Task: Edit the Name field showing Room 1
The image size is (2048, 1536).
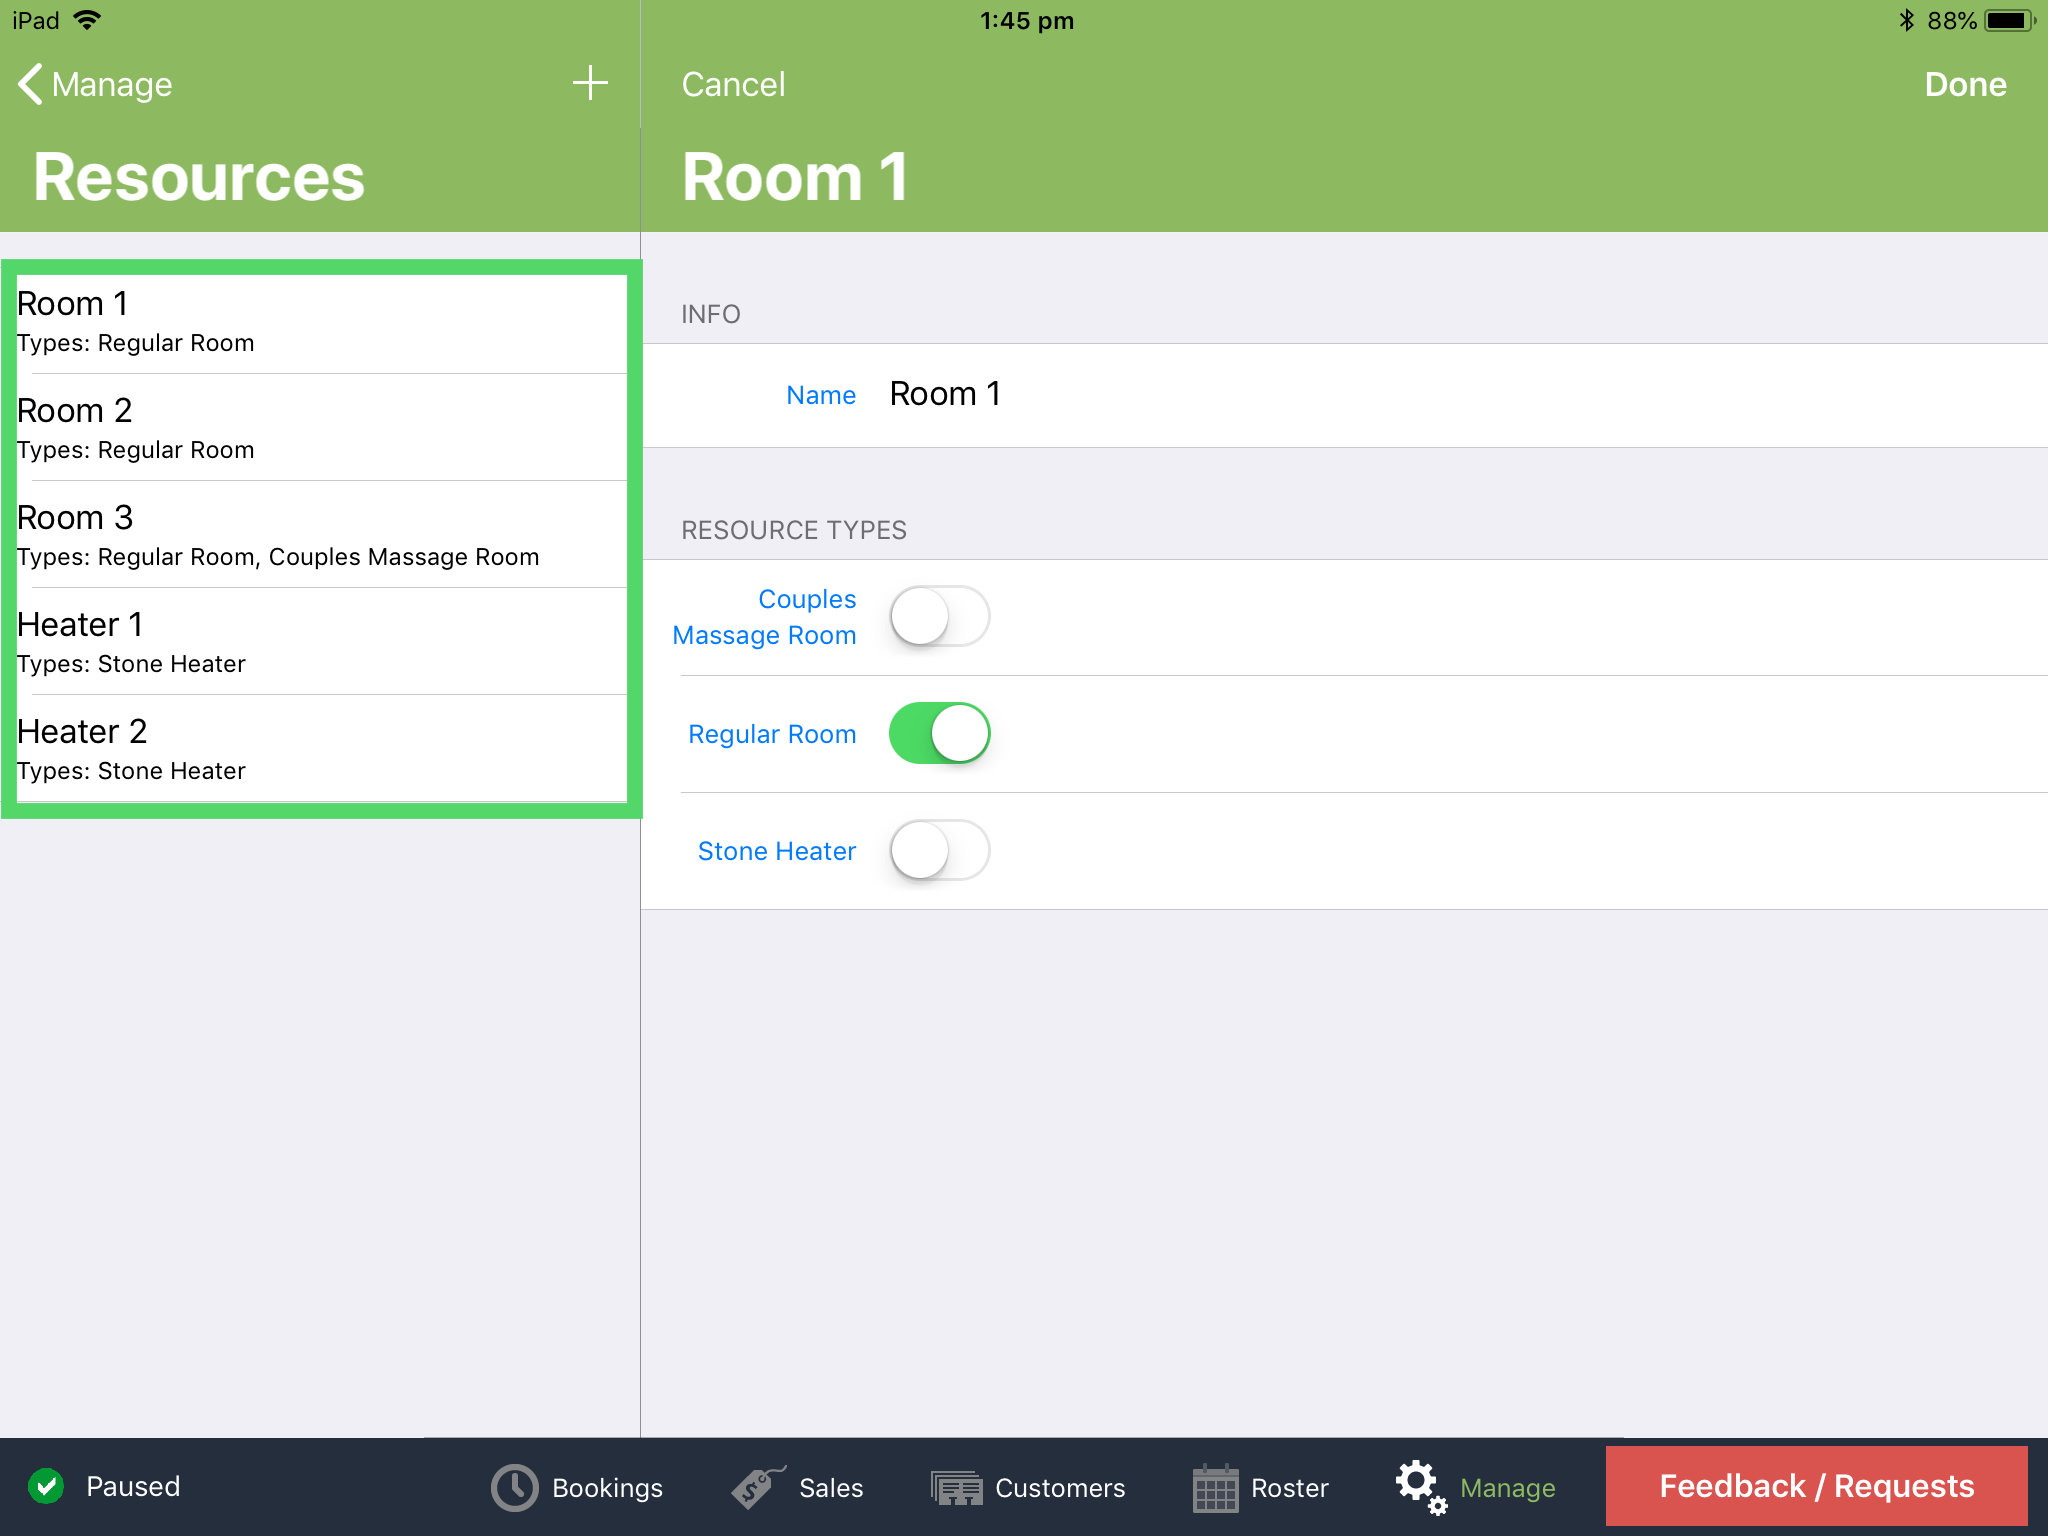Action: [x=944, y=393]
